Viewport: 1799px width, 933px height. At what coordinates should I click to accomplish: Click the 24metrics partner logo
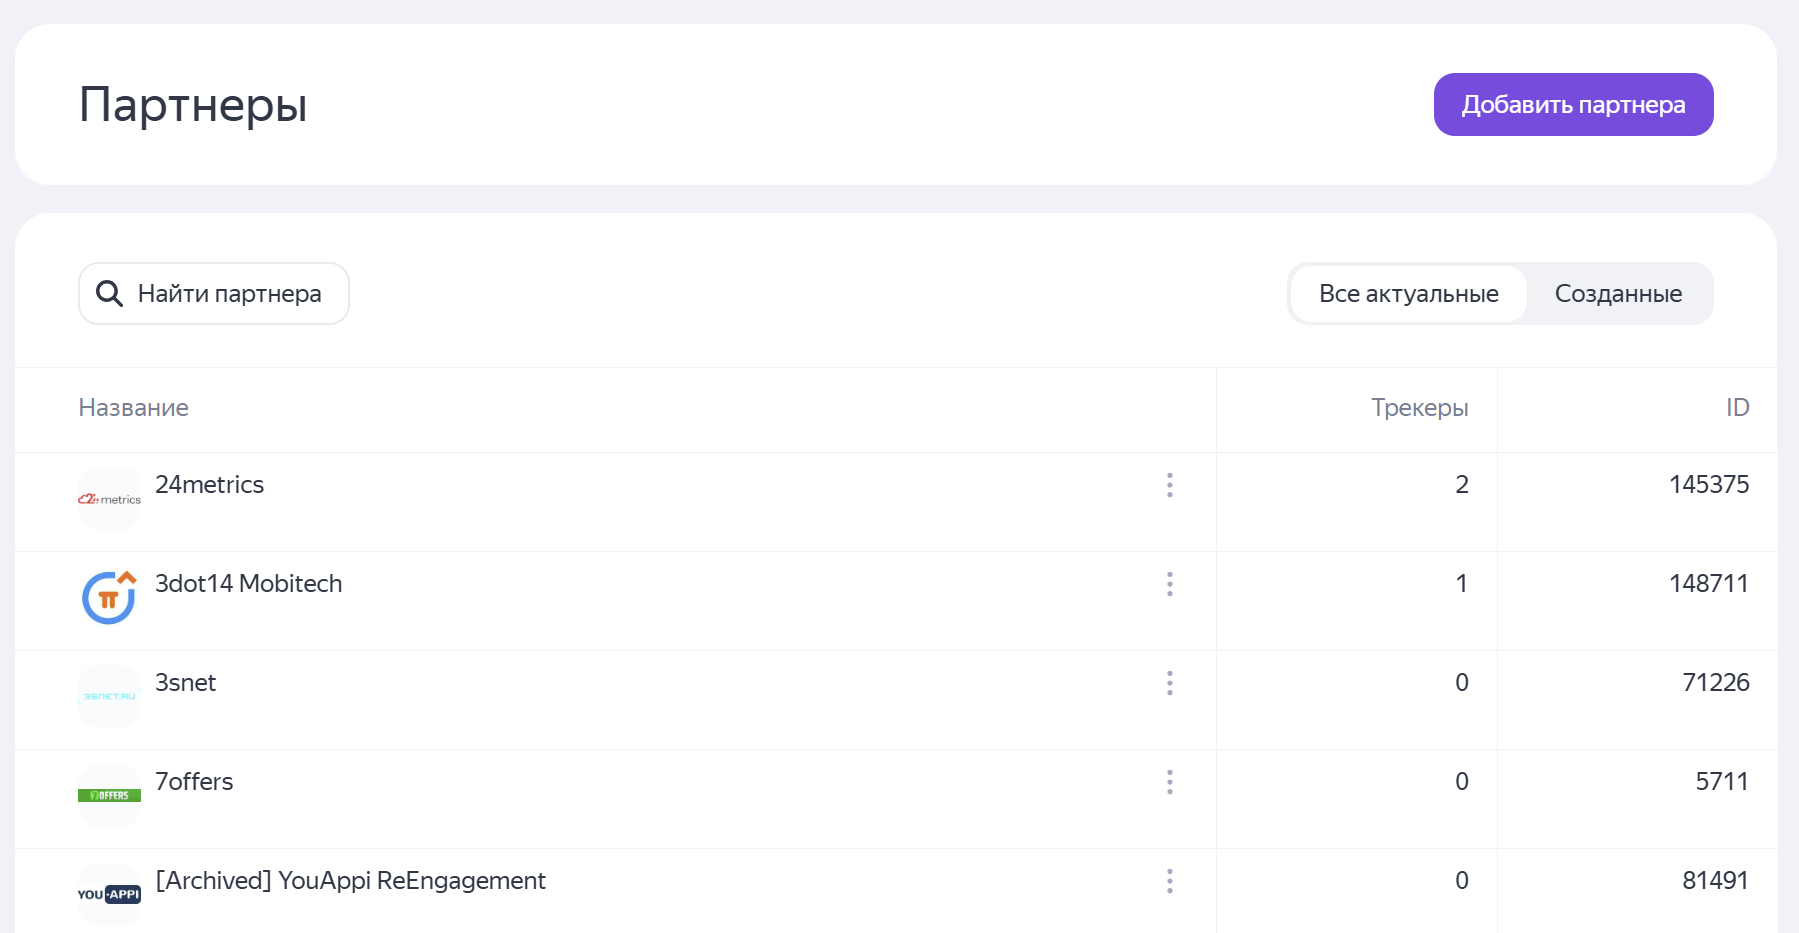tap(109, 498)
